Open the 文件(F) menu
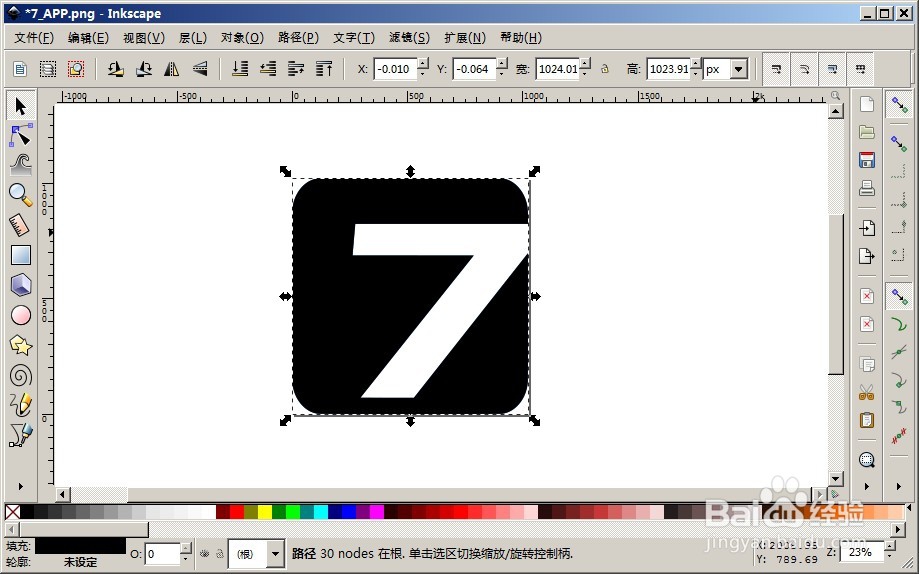Screen dimensions: 919x574 point(34,38)
